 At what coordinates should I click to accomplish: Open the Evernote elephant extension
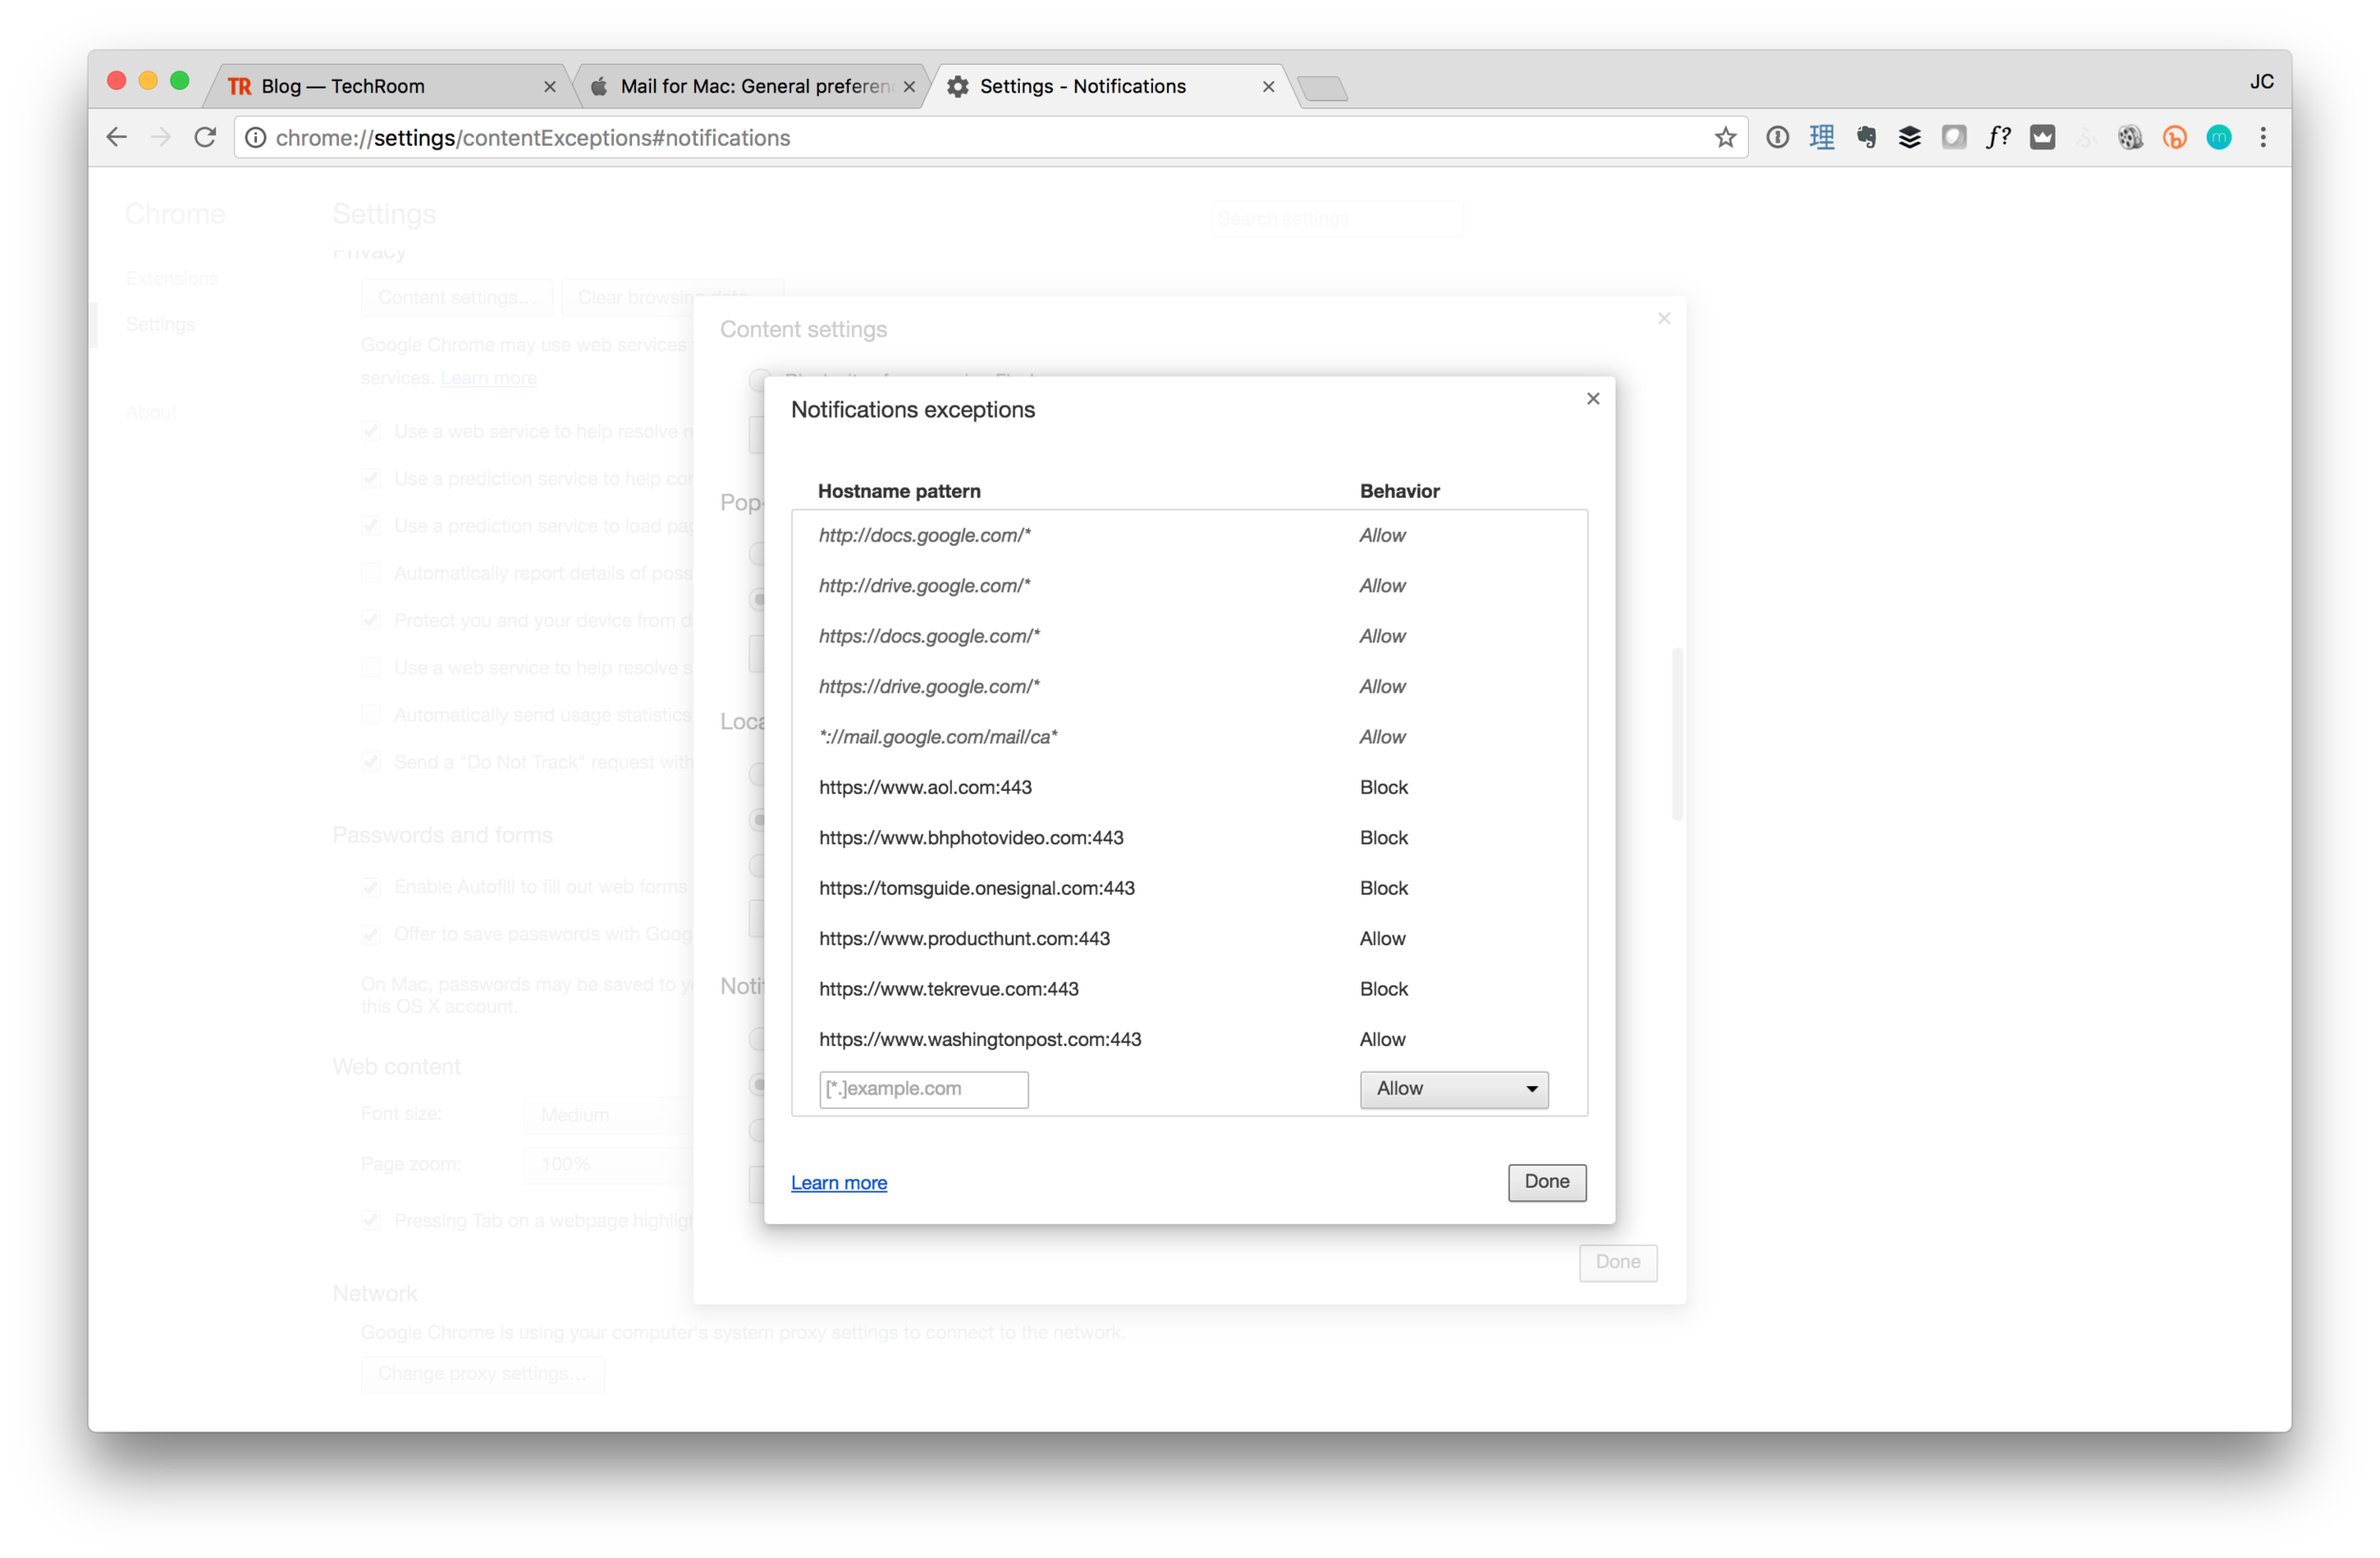(1865, 138)
